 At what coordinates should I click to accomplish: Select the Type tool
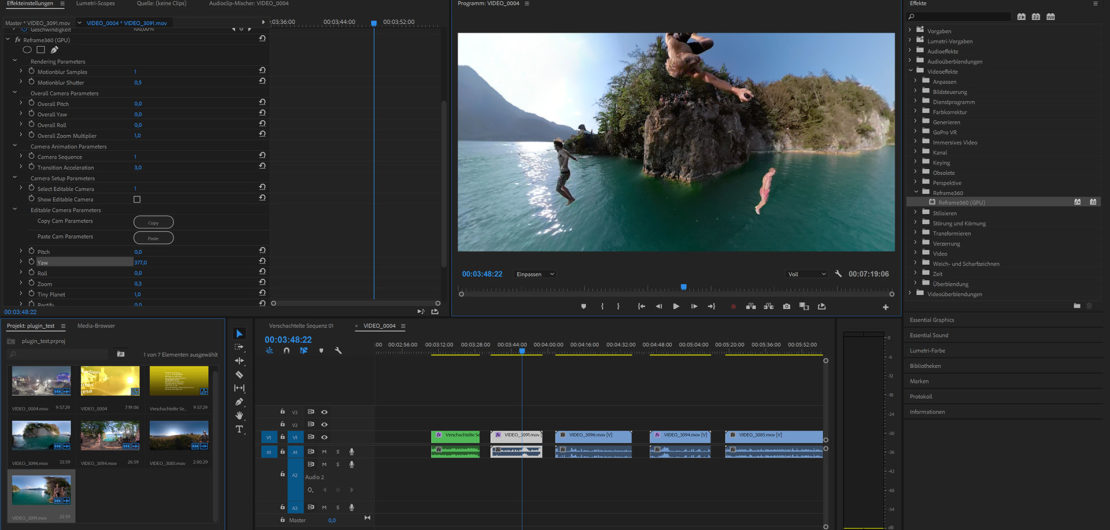(x=239, y=429)
